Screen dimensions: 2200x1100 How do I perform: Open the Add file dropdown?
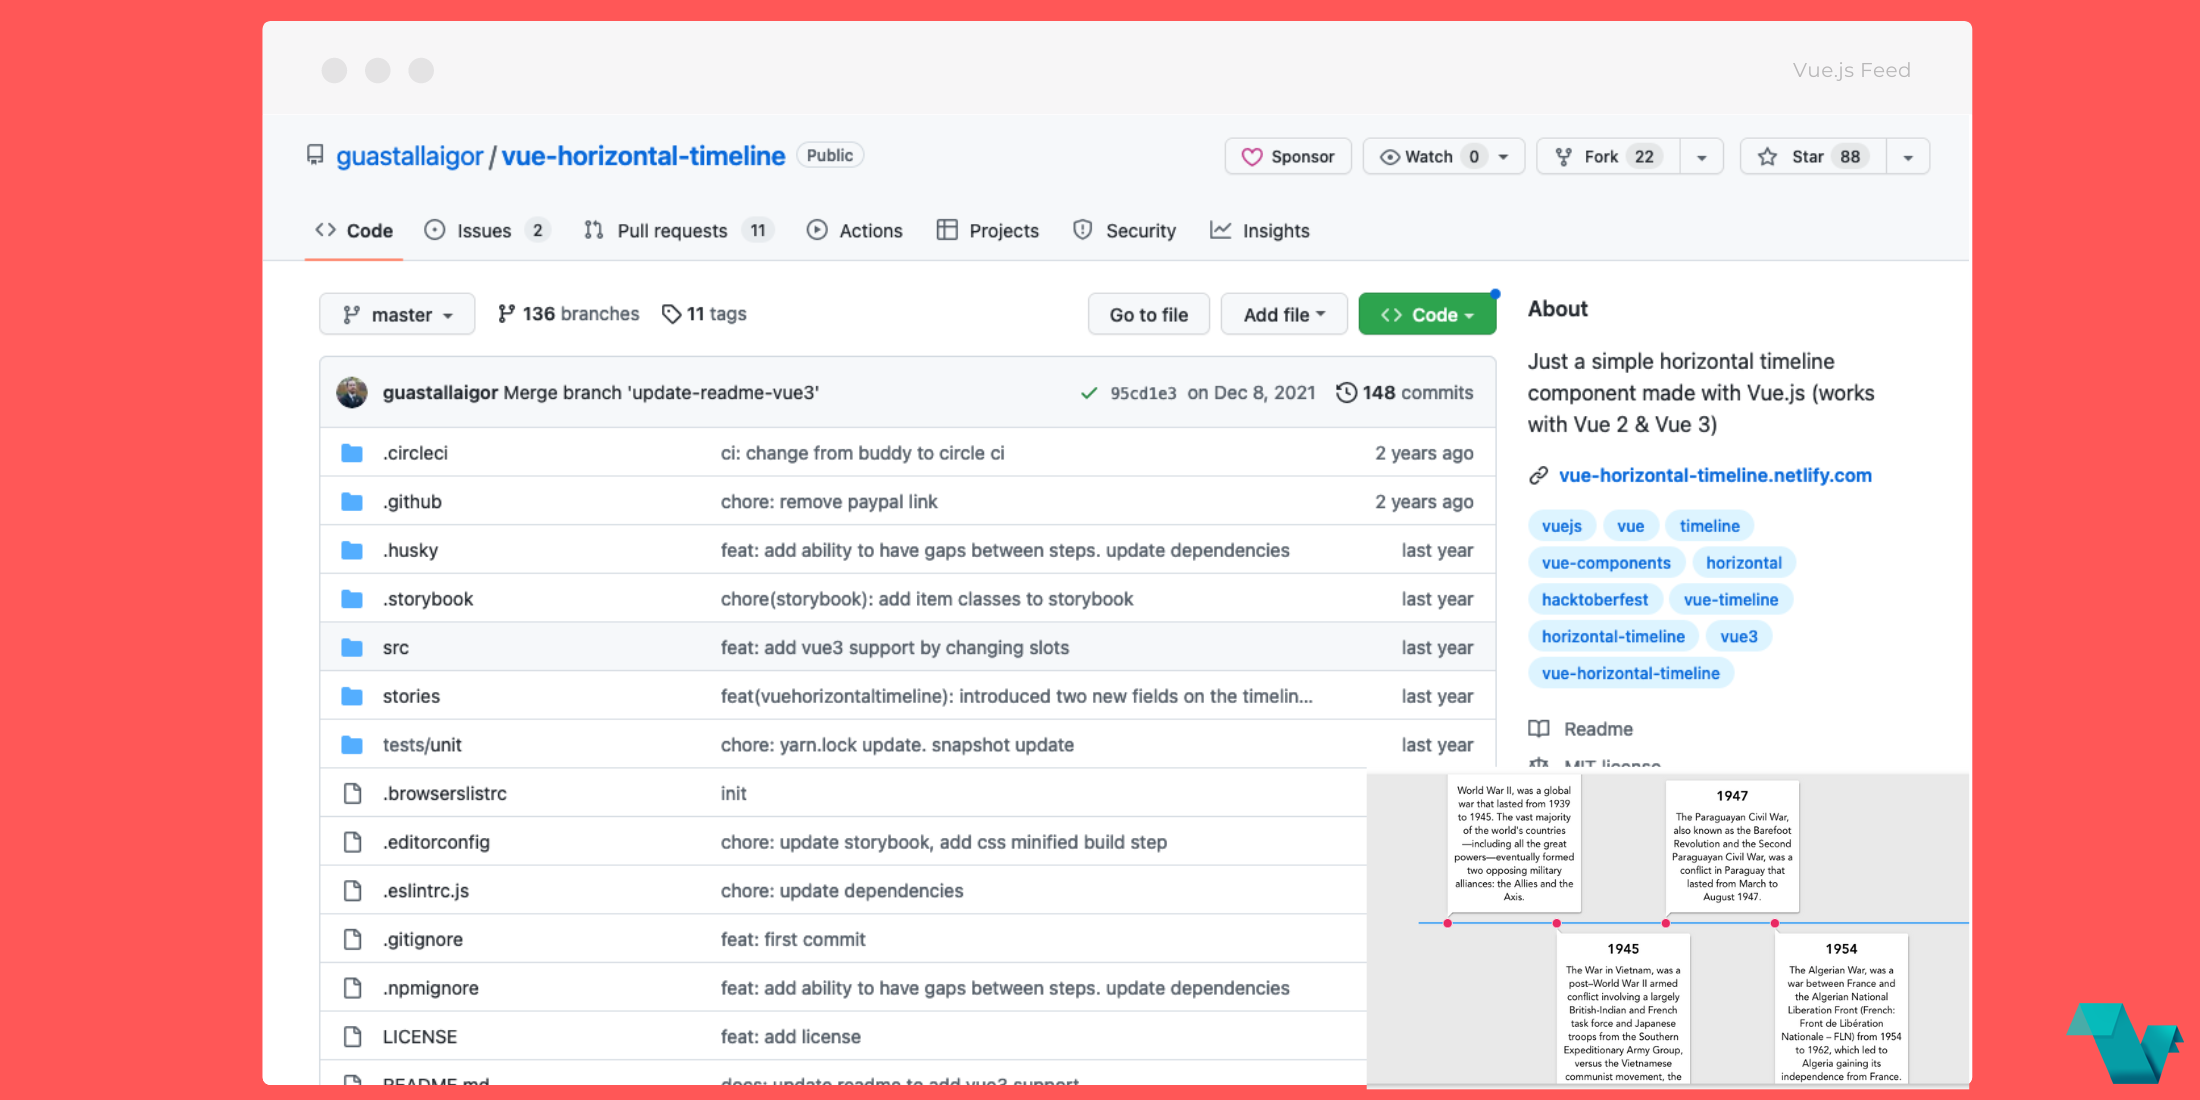(1283, 313)
